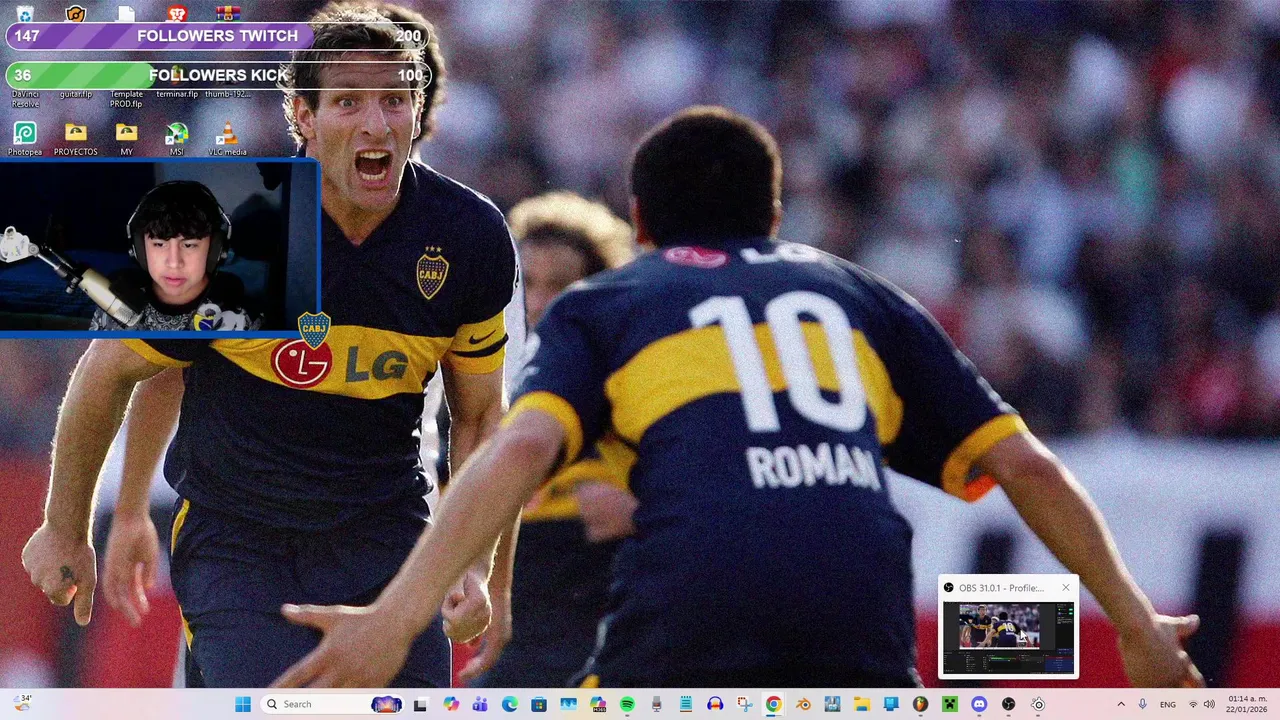Expand the hidden system tray icons
This screenshot has width=1280, height=720.
pos(1120,704)
